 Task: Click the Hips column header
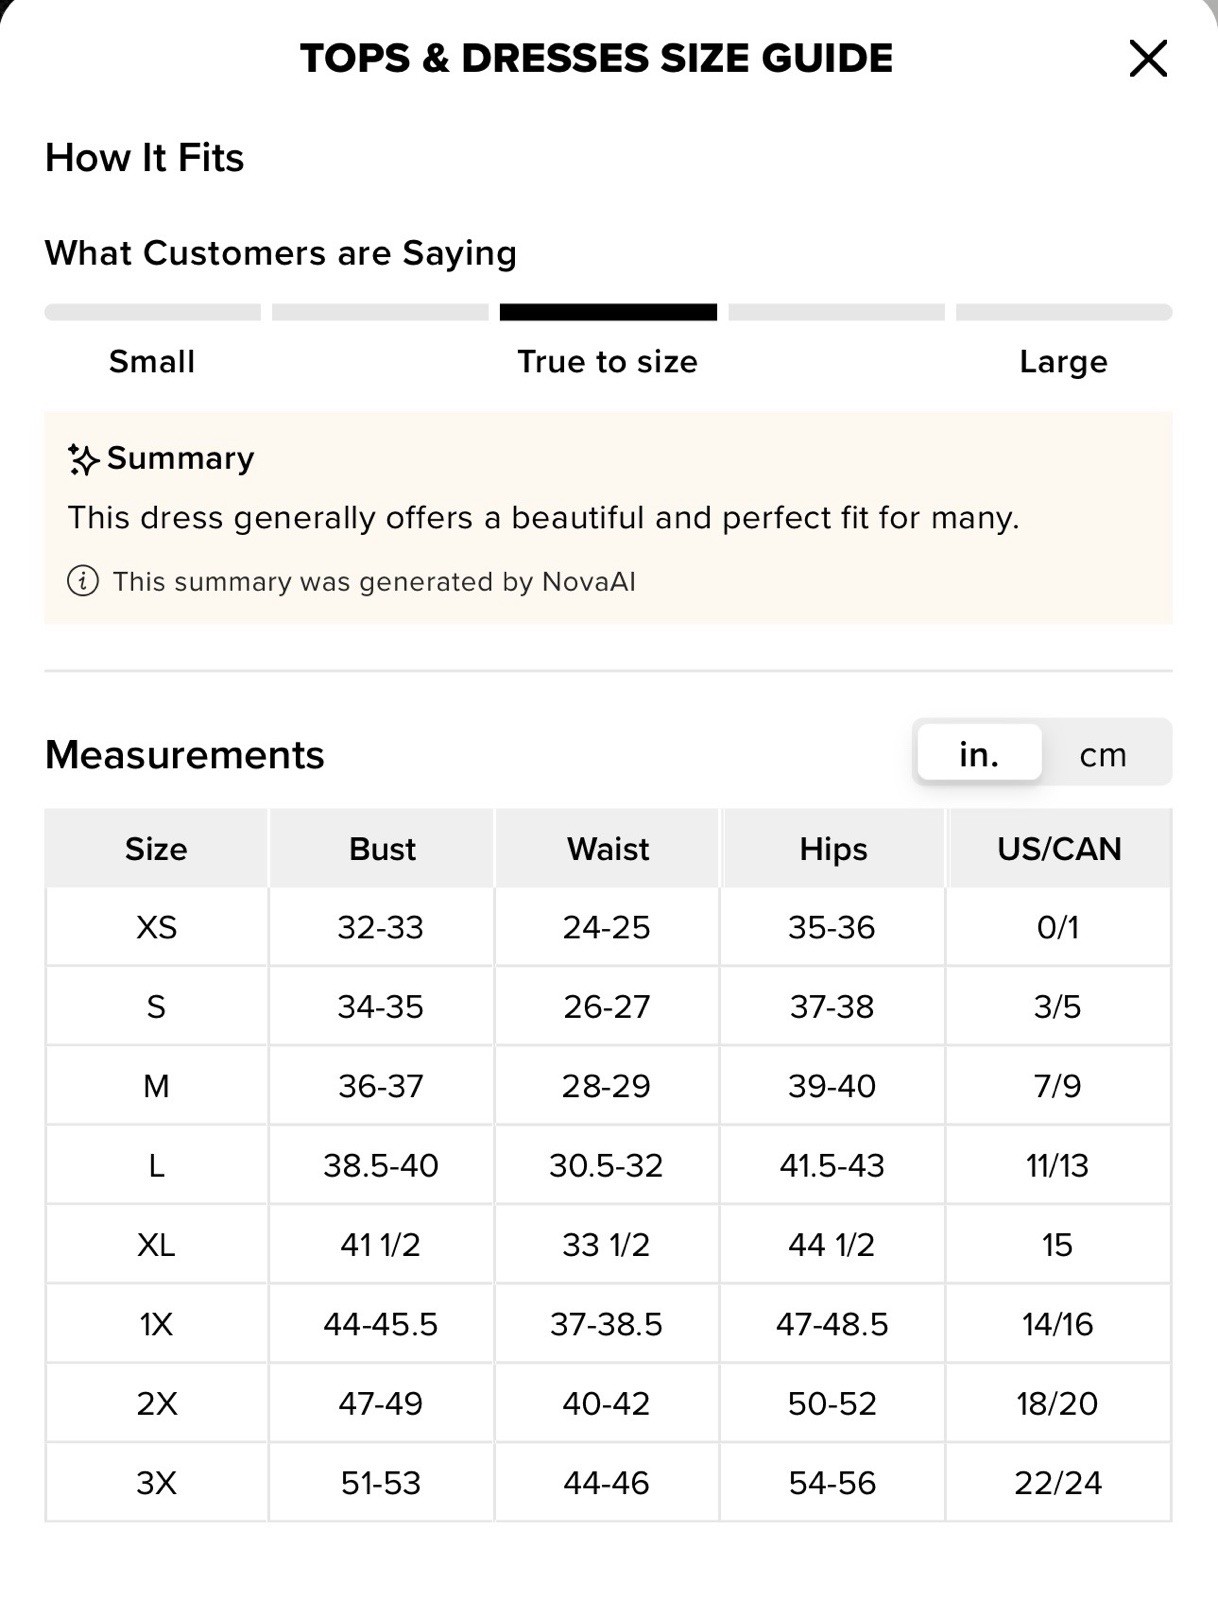[x=833, y=849]
